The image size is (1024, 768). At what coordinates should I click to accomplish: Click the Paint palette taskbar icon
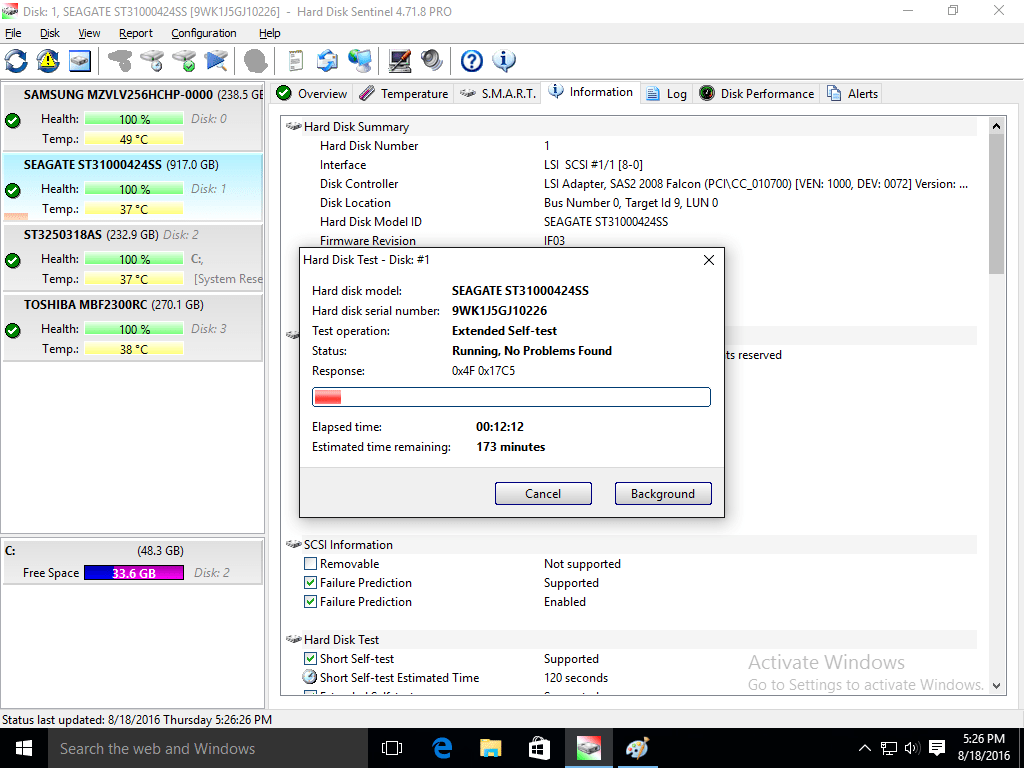[637, 748]
